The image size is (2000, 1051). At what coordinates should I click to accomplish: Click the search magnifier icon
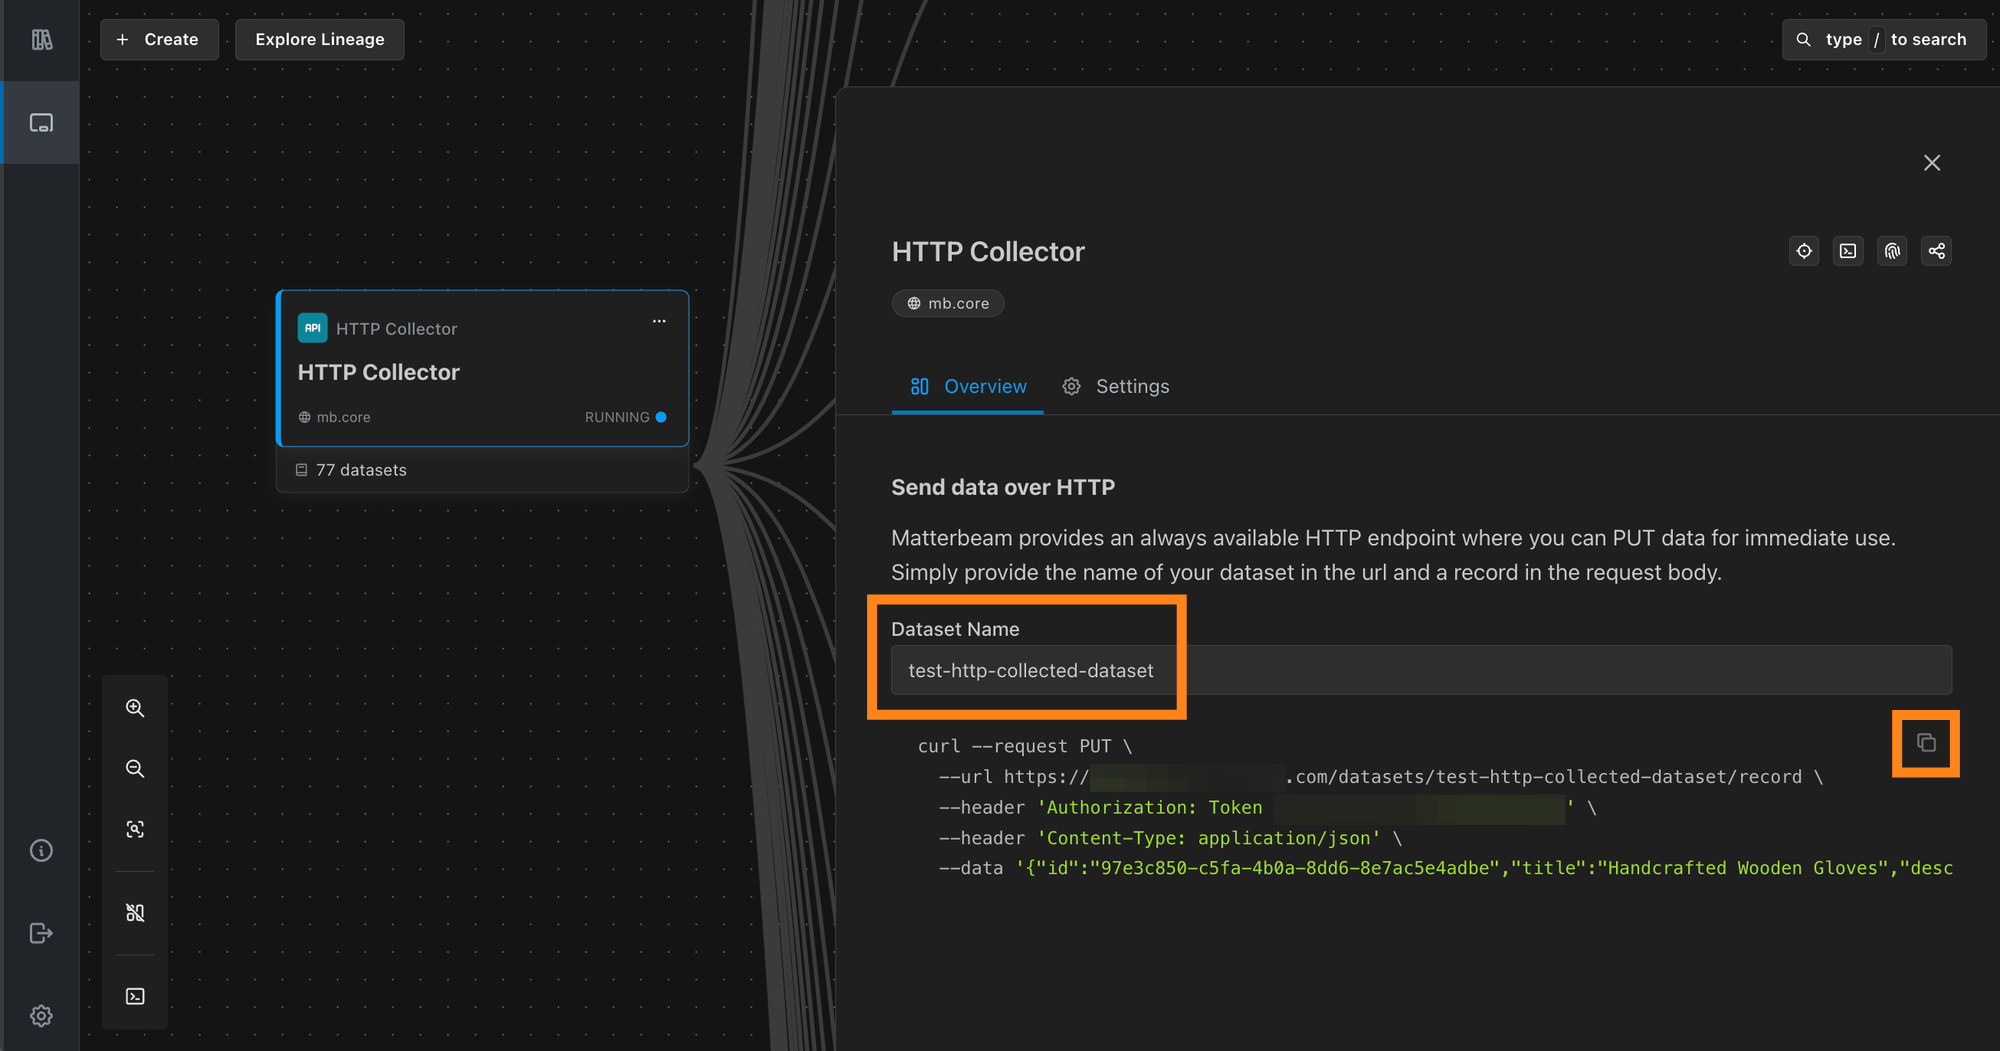pyautogui.click(x=1804, y=40)
